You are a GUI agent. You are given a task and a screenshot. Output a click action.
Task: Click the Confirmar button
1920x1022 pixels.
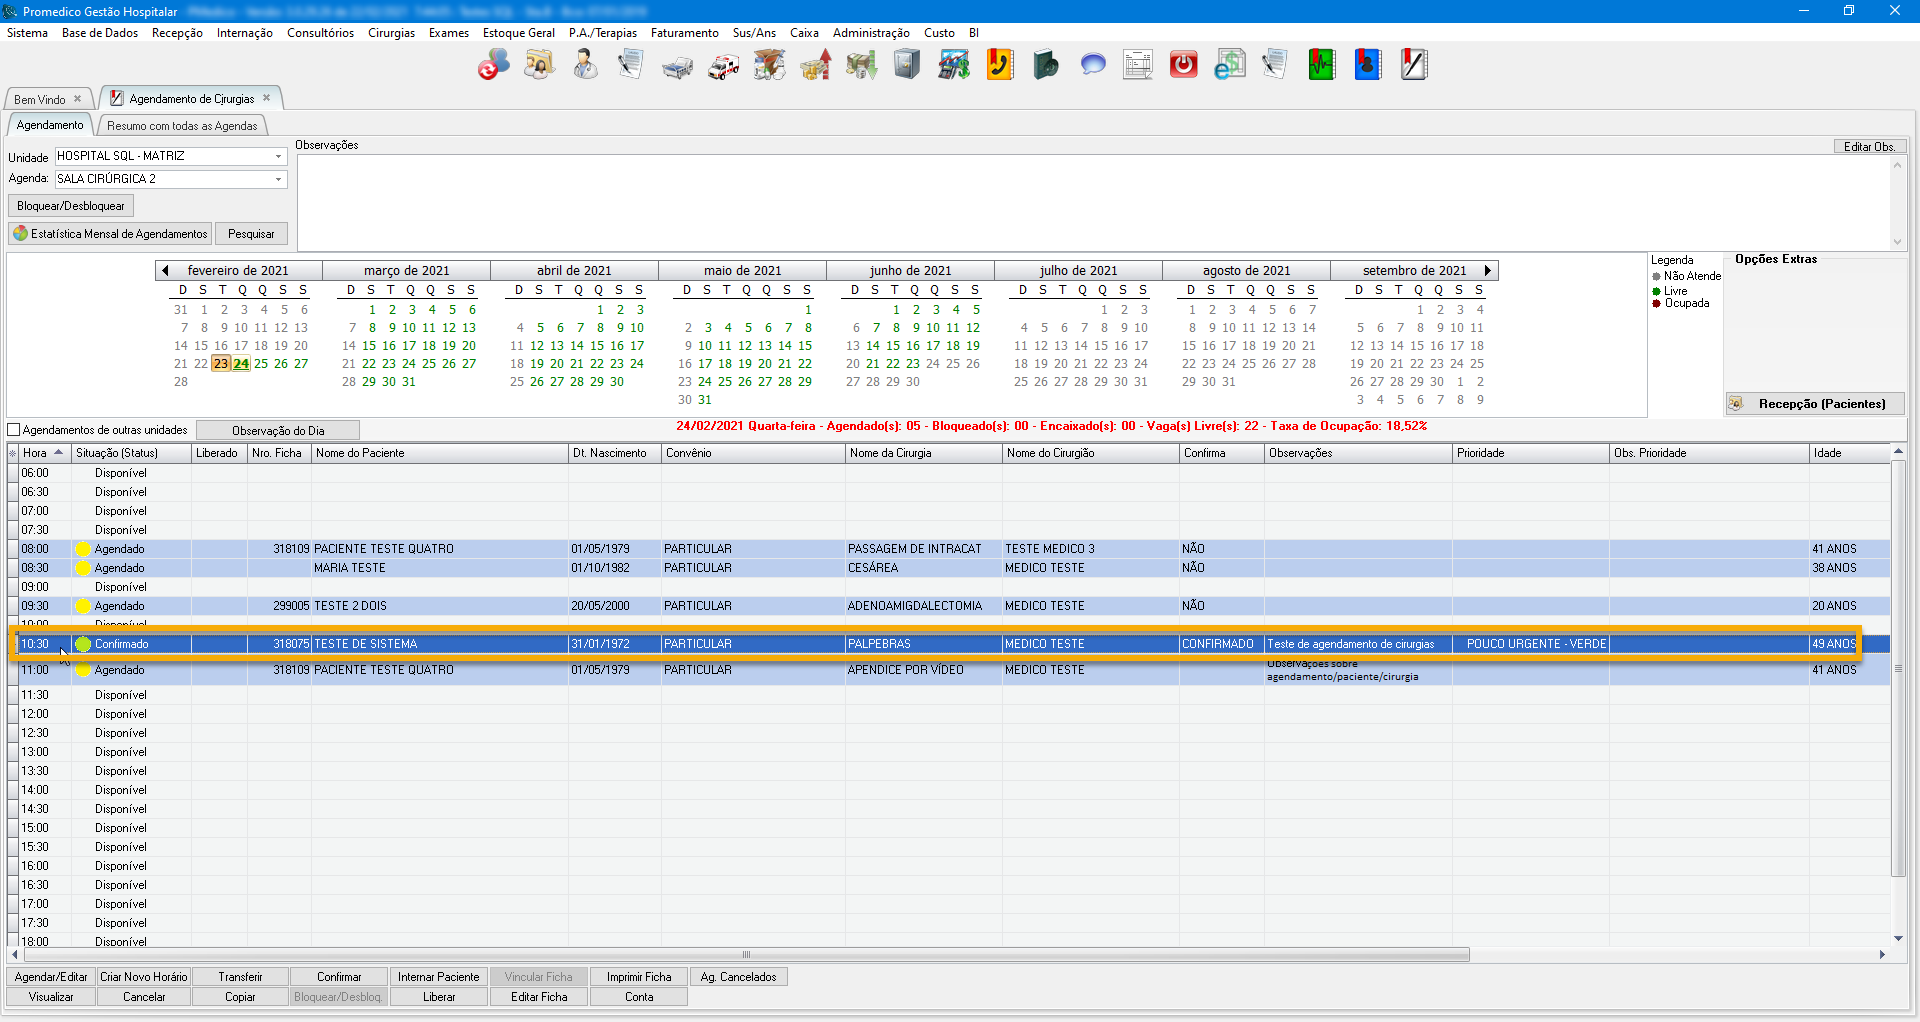coord(339,977)
